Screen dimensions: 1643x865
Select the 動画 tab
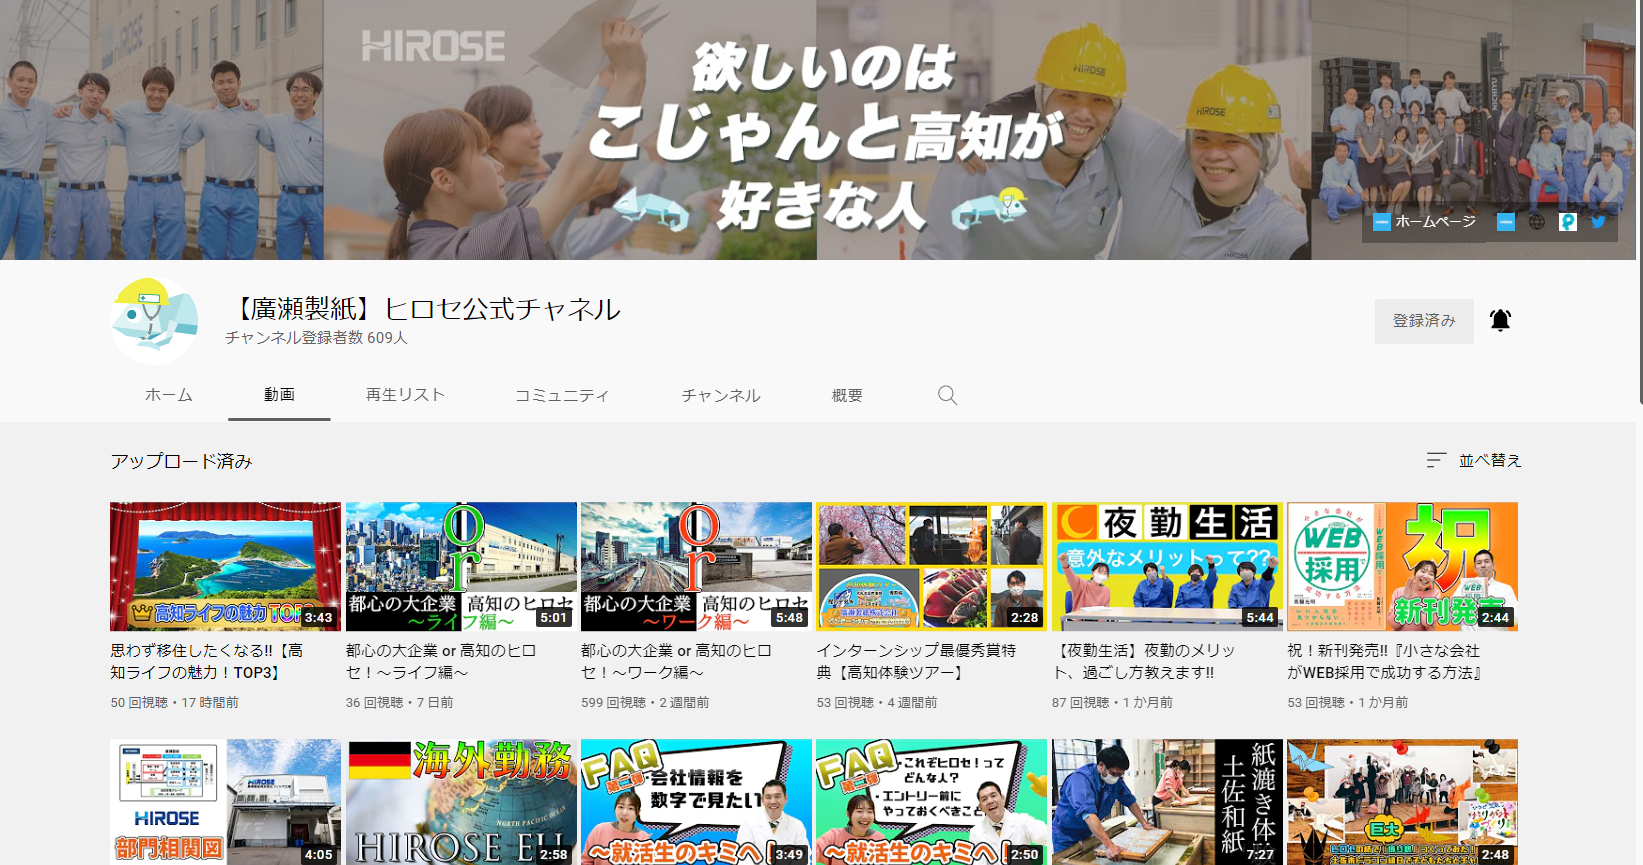(279, 395)
